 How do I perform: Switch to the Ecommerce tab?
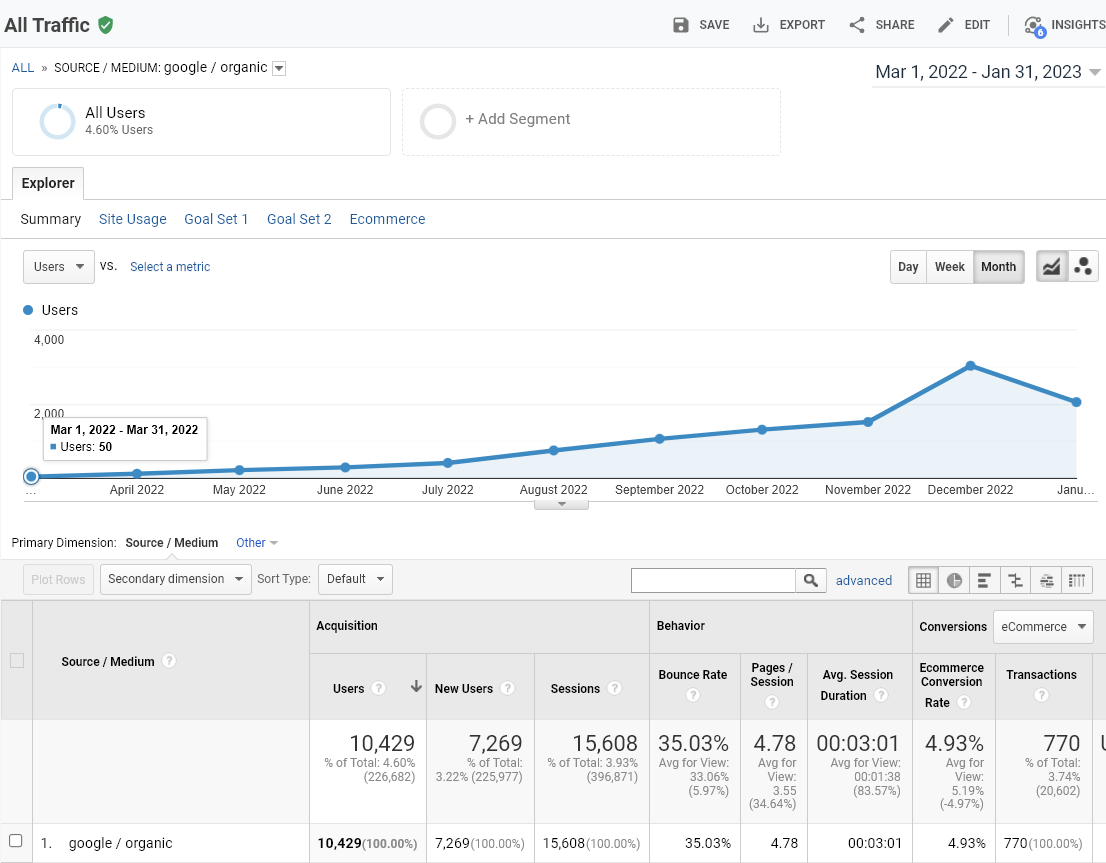[x=387, y=219]
